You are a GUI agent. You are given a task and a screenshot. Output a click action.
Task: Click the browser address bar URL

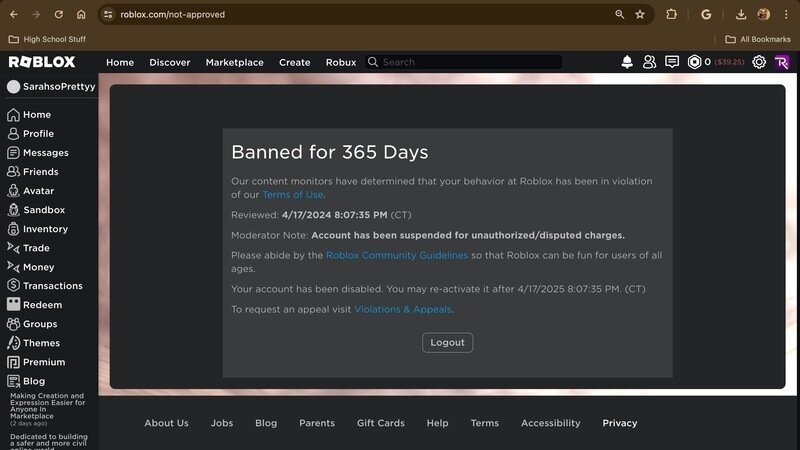172,14
